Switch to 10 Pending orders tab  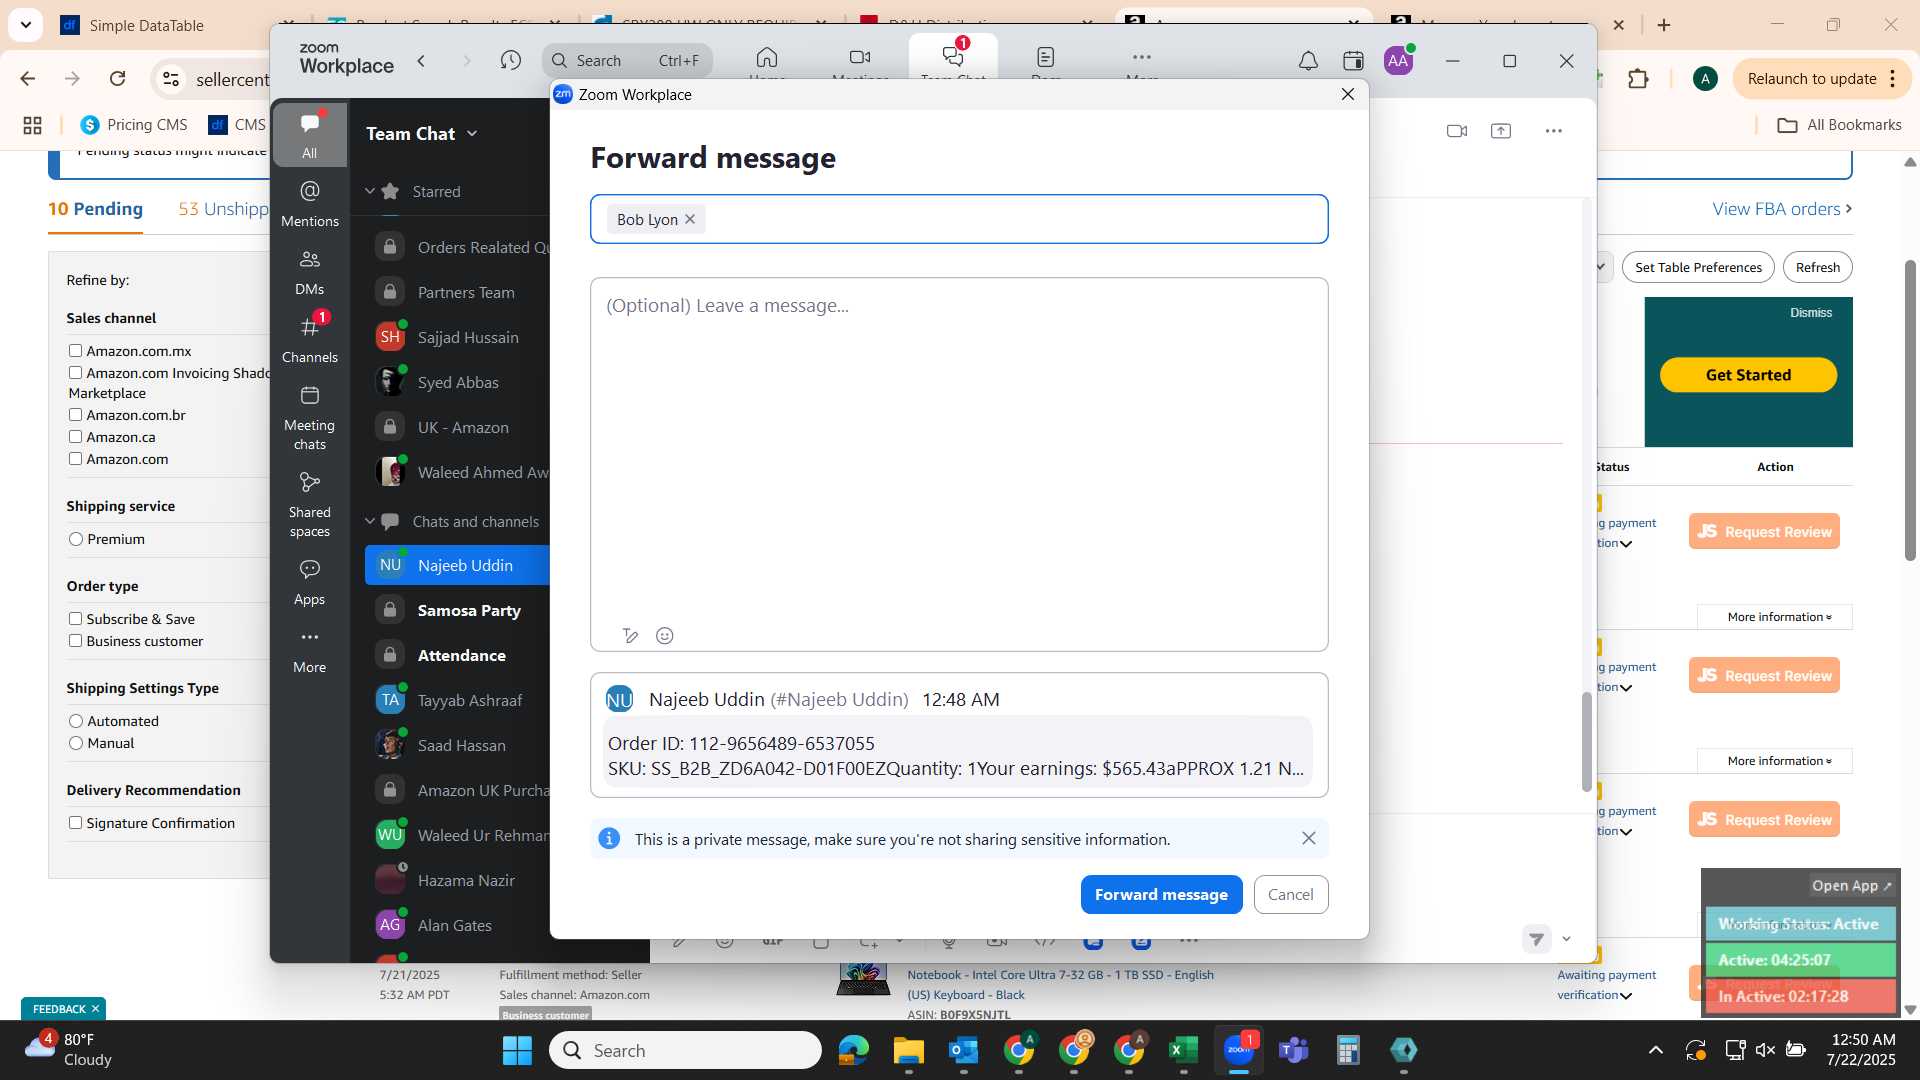(x=96, y=209)
